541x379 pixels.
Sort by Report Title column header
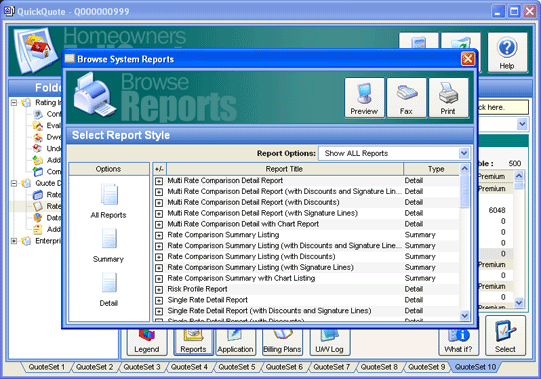coord(285,169)
